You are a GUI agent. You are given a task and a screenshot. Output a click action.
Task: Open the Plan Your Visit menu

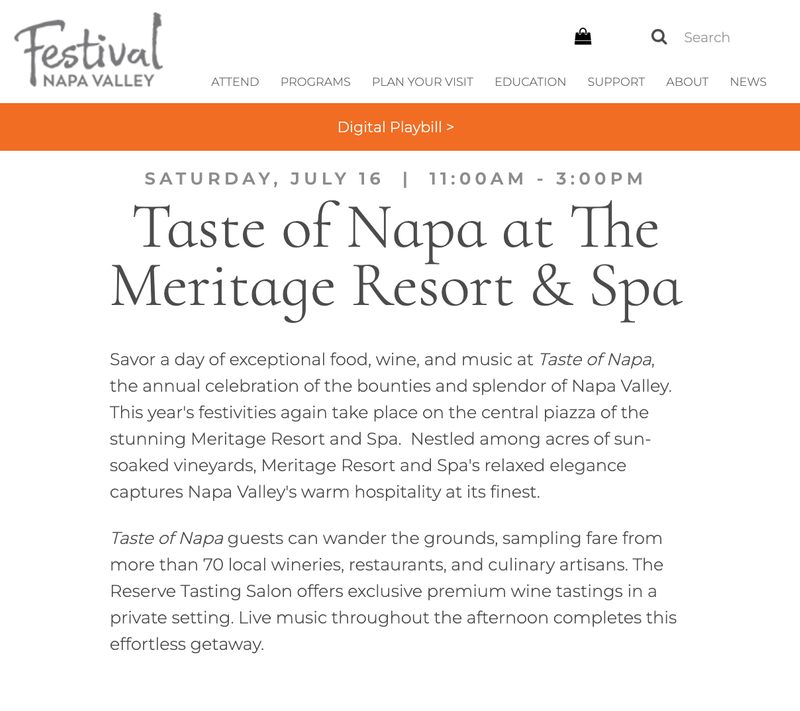coord(422,82)
